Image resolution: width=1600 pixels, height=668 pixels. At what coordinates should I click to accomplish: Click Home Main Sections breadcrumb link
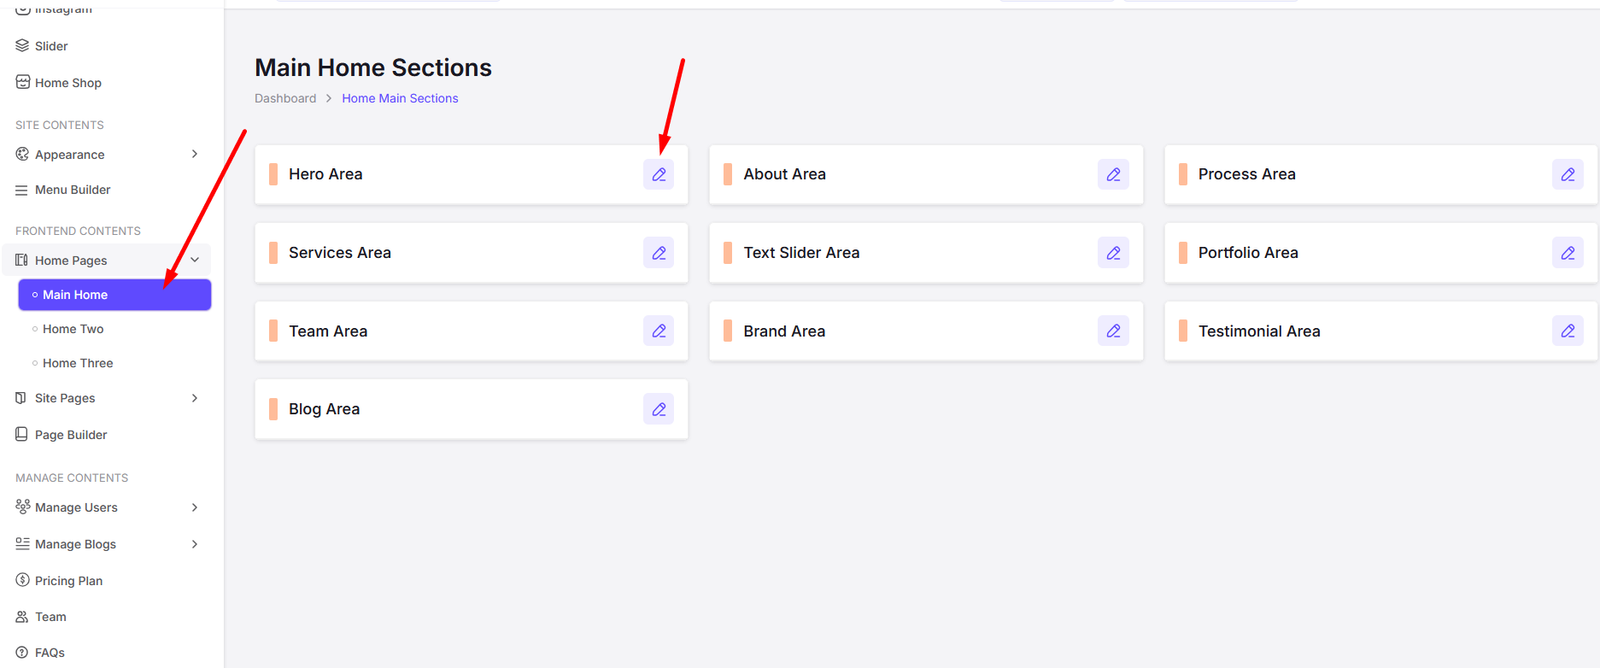[400, 98]
